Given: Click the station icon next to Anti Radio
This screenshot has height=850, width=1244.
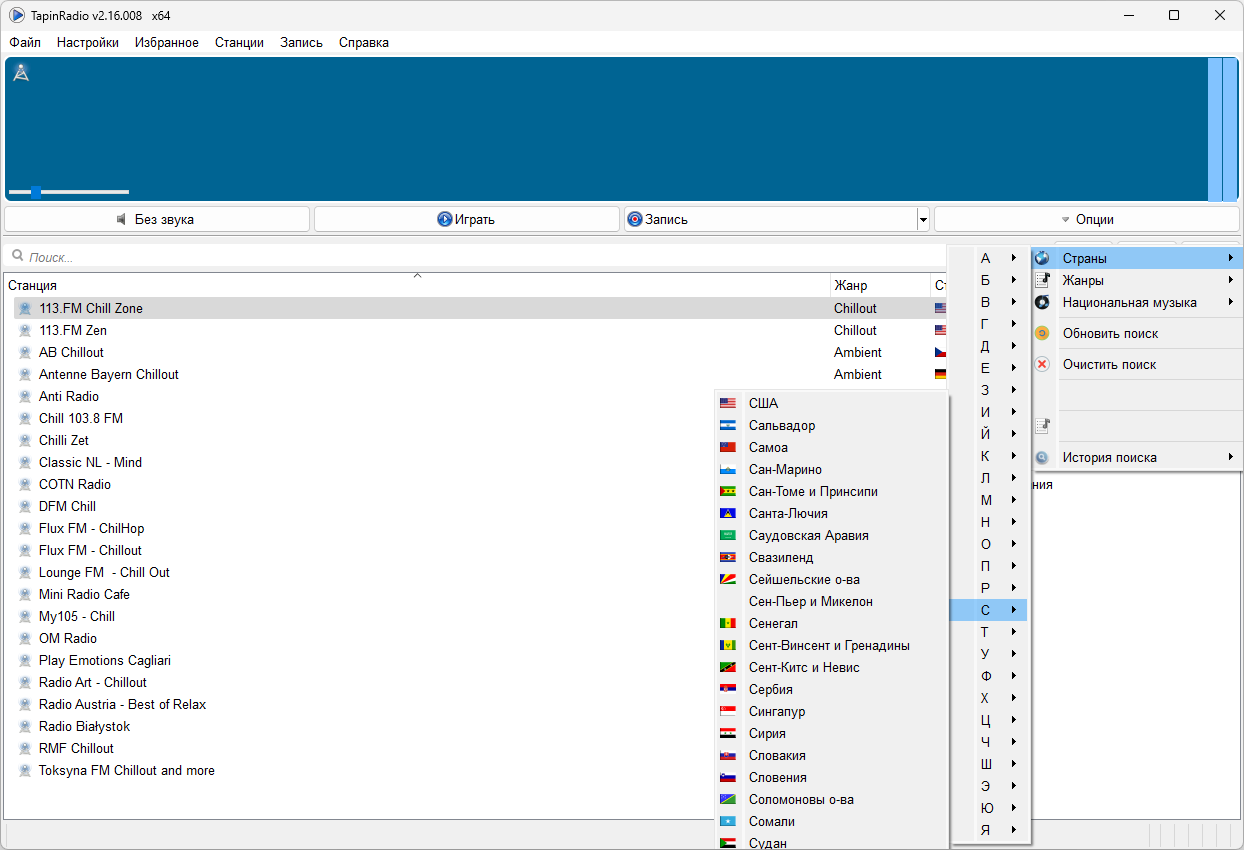Looking at the screenshot, I should 25,396.
